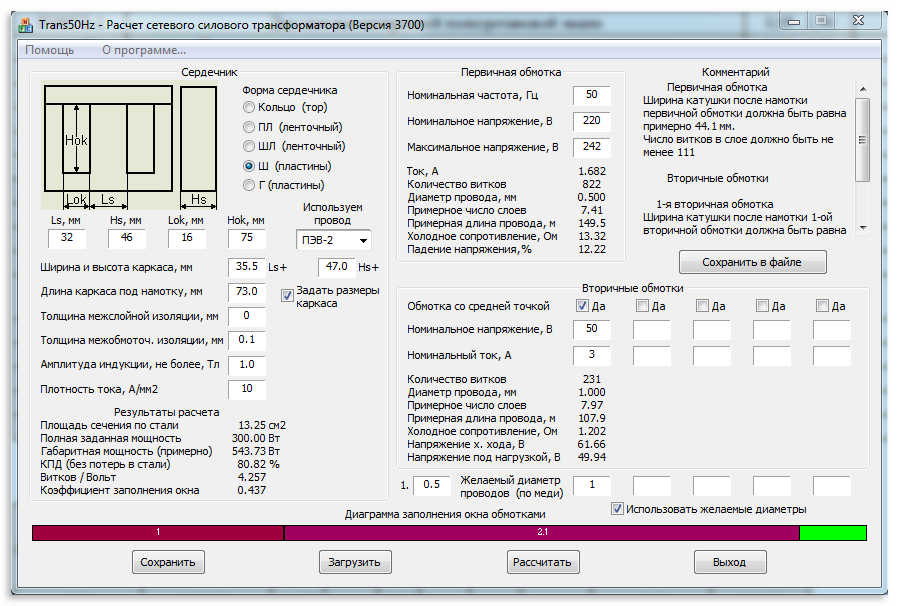The height and width of the screenshot is (606, 899).
Task: Click the Hok, мм input field
Action: point(247,238)
